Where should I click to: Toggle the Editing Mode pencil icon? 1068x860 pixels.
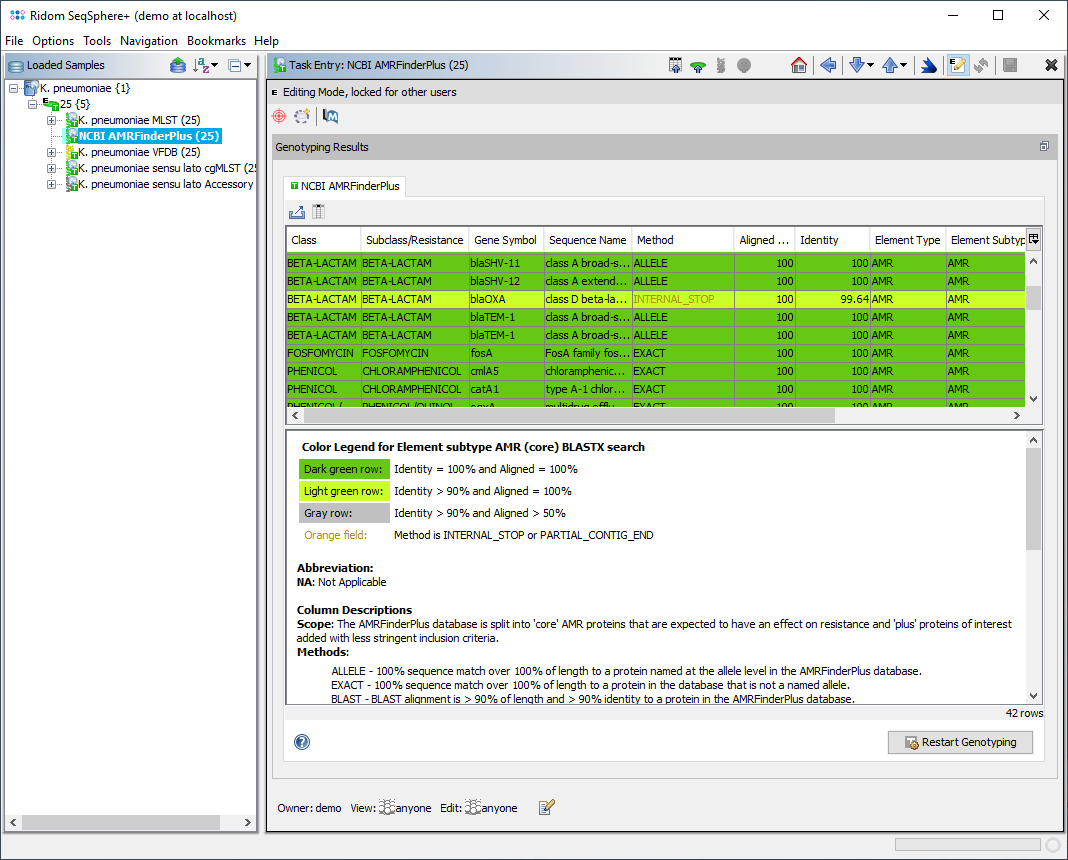(957, 65)
